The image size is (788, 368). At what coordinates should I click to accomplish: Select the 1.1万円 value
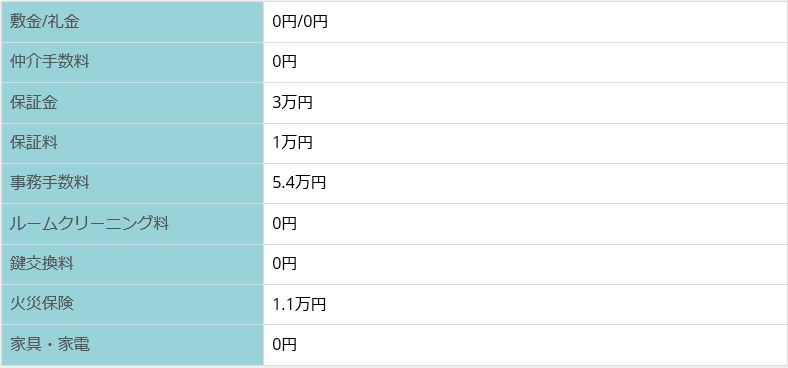(299, 305)
